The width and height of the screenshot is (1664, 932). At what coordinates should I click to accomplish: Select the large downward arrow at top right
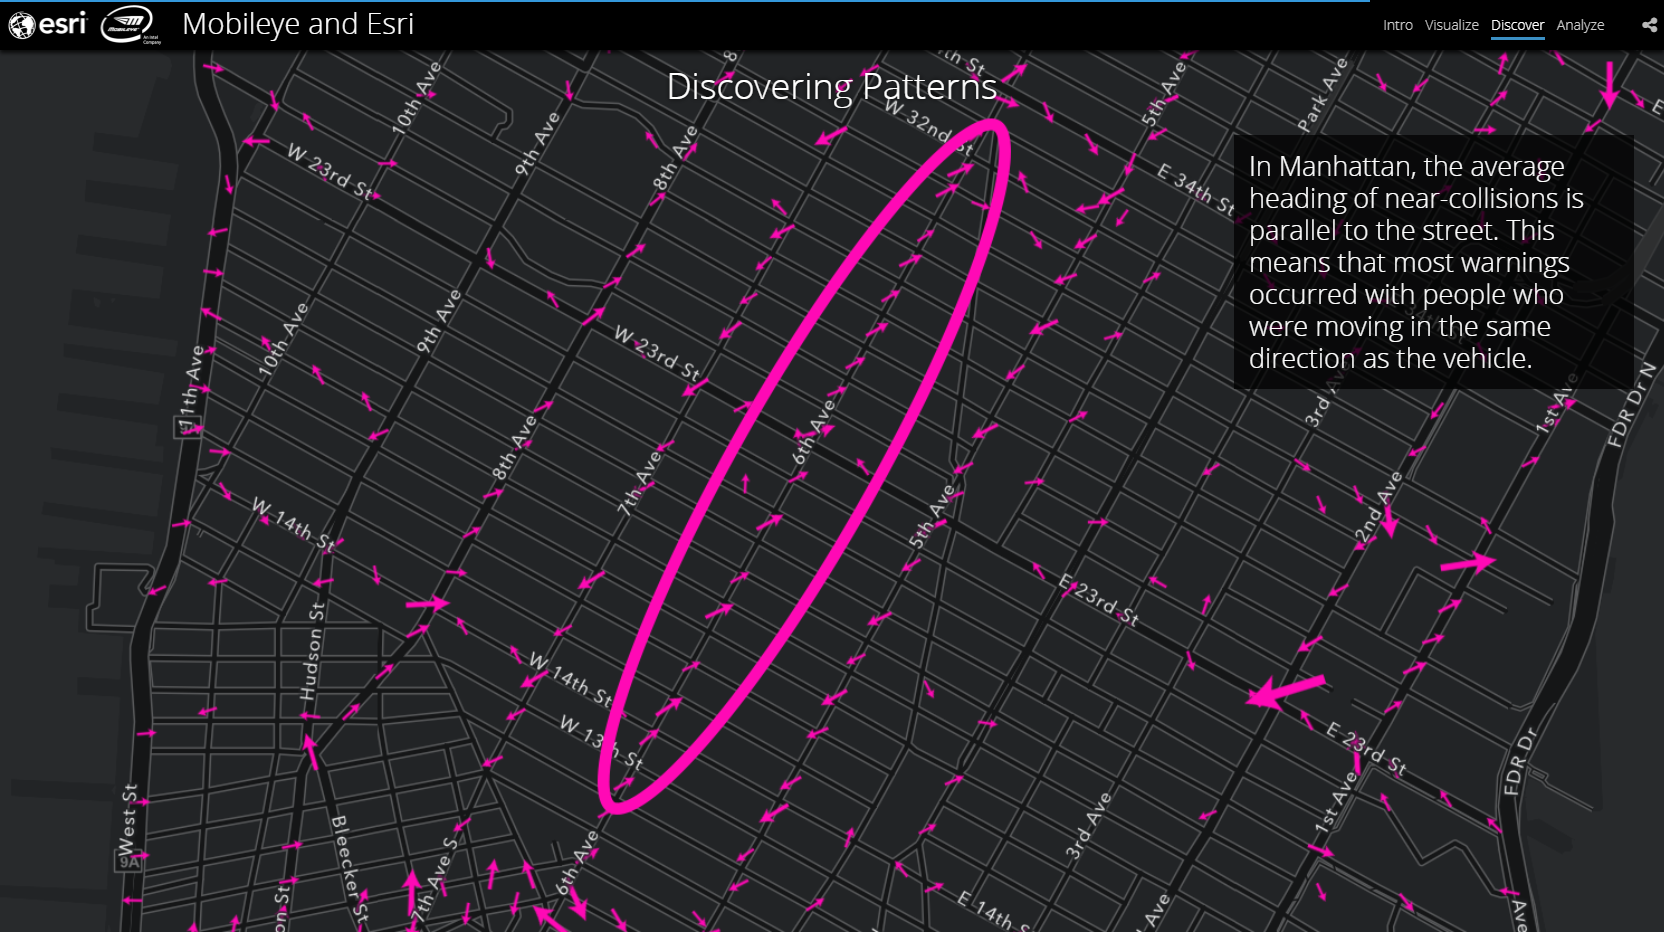(1609, 84)
